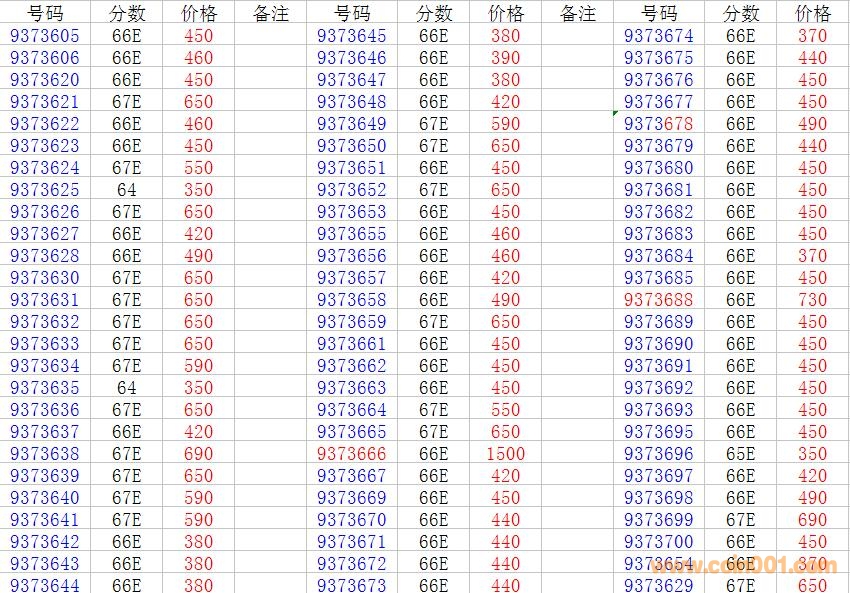
Task: Click the cell with number 9373674
Action: [x=658, y=36]
